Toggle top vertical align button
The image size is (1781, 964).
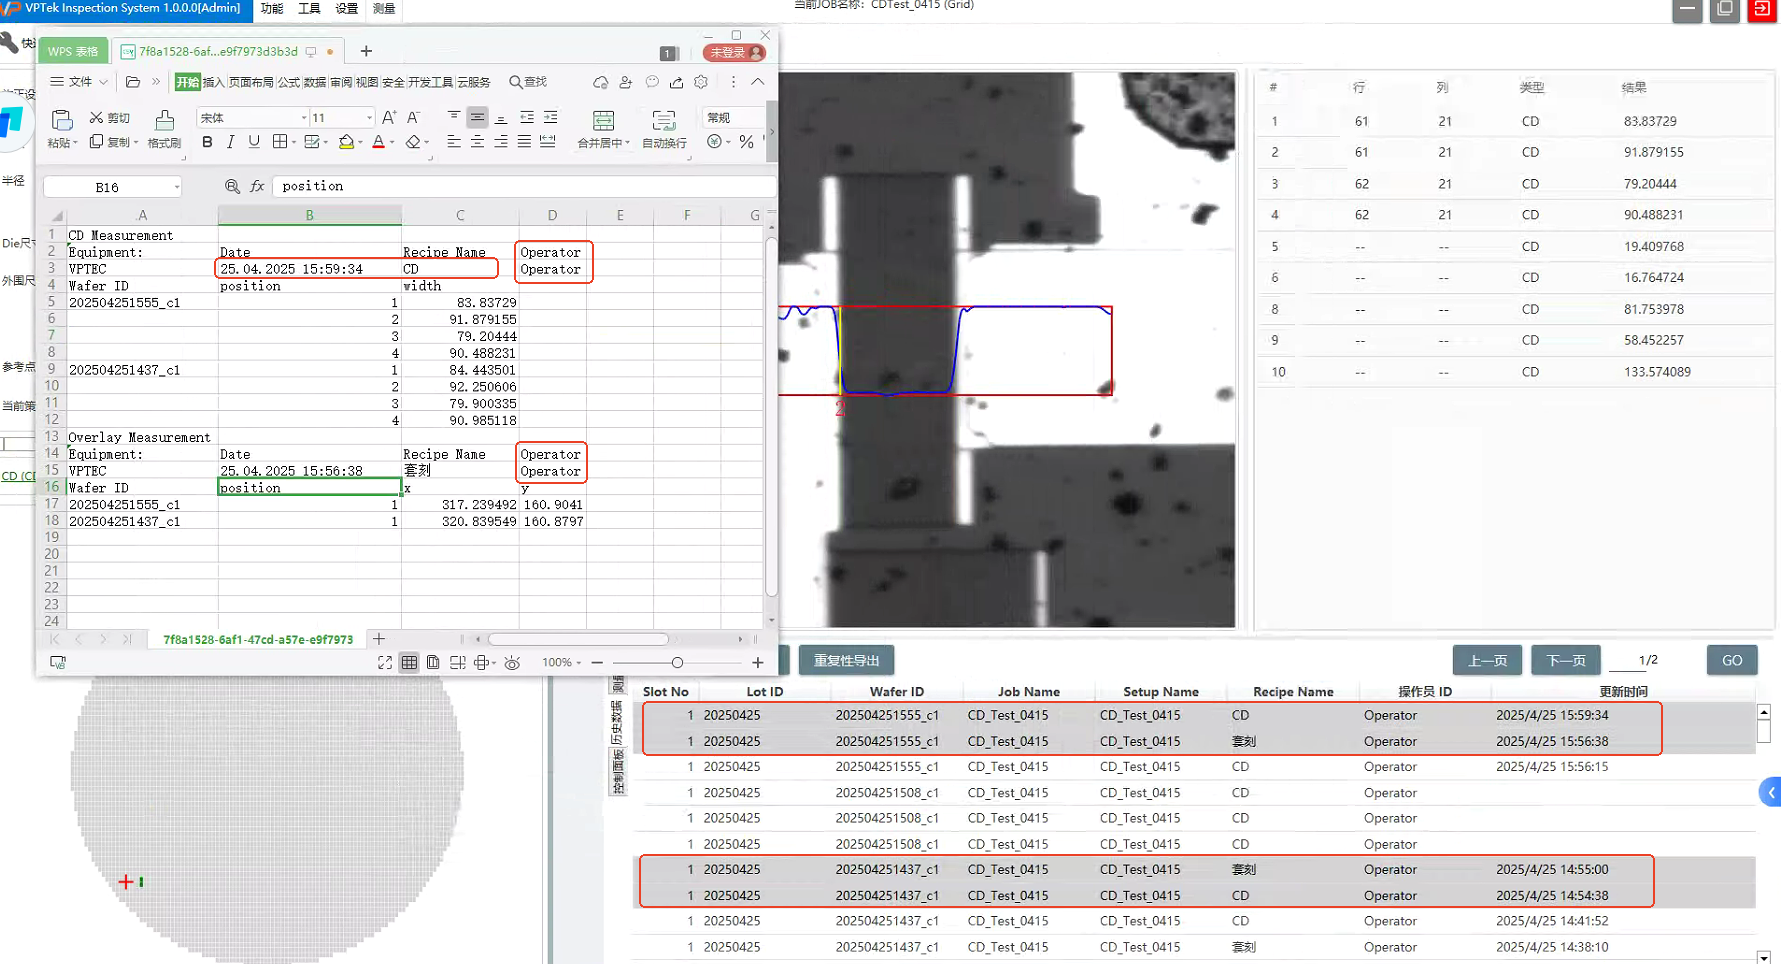454,117
